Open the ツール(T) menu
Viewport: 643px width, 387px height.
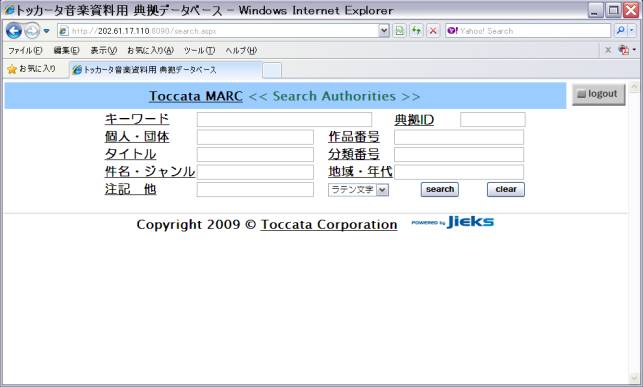[199, 50]
